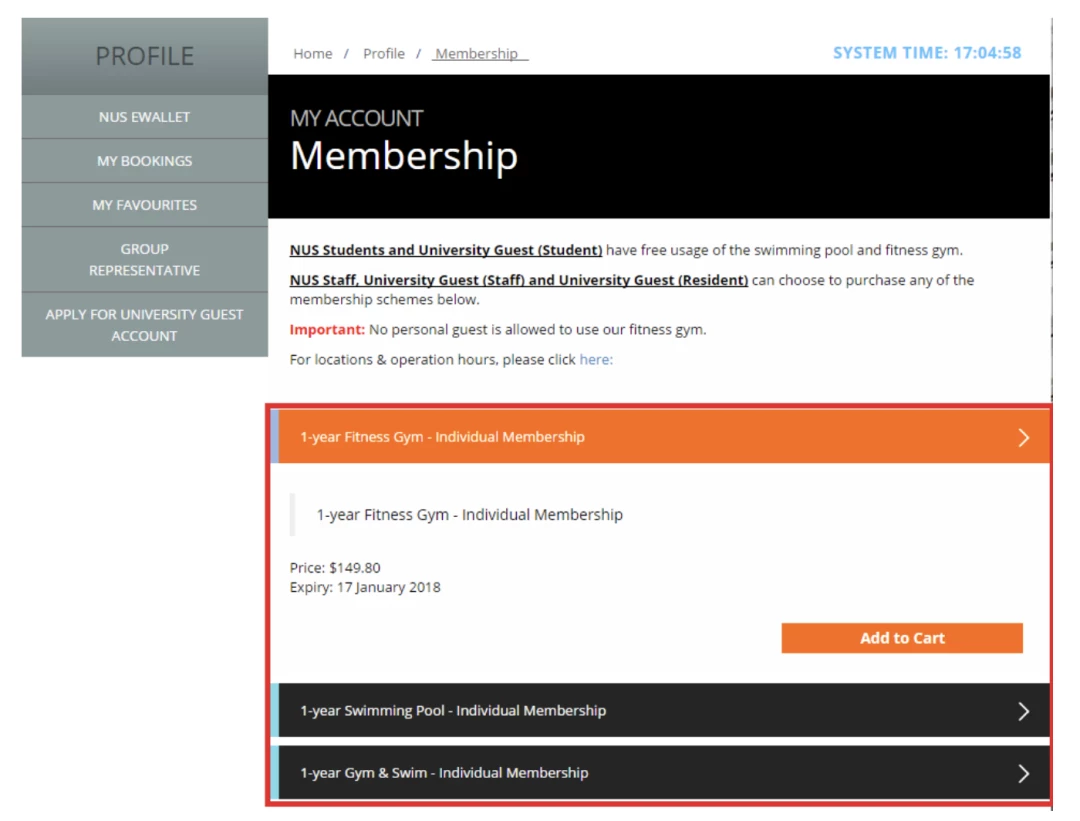1080x821 pixels.
Task: Expand the 1-year Swimming Pool chevron arrow
Action: click(x=1024, y=711)
